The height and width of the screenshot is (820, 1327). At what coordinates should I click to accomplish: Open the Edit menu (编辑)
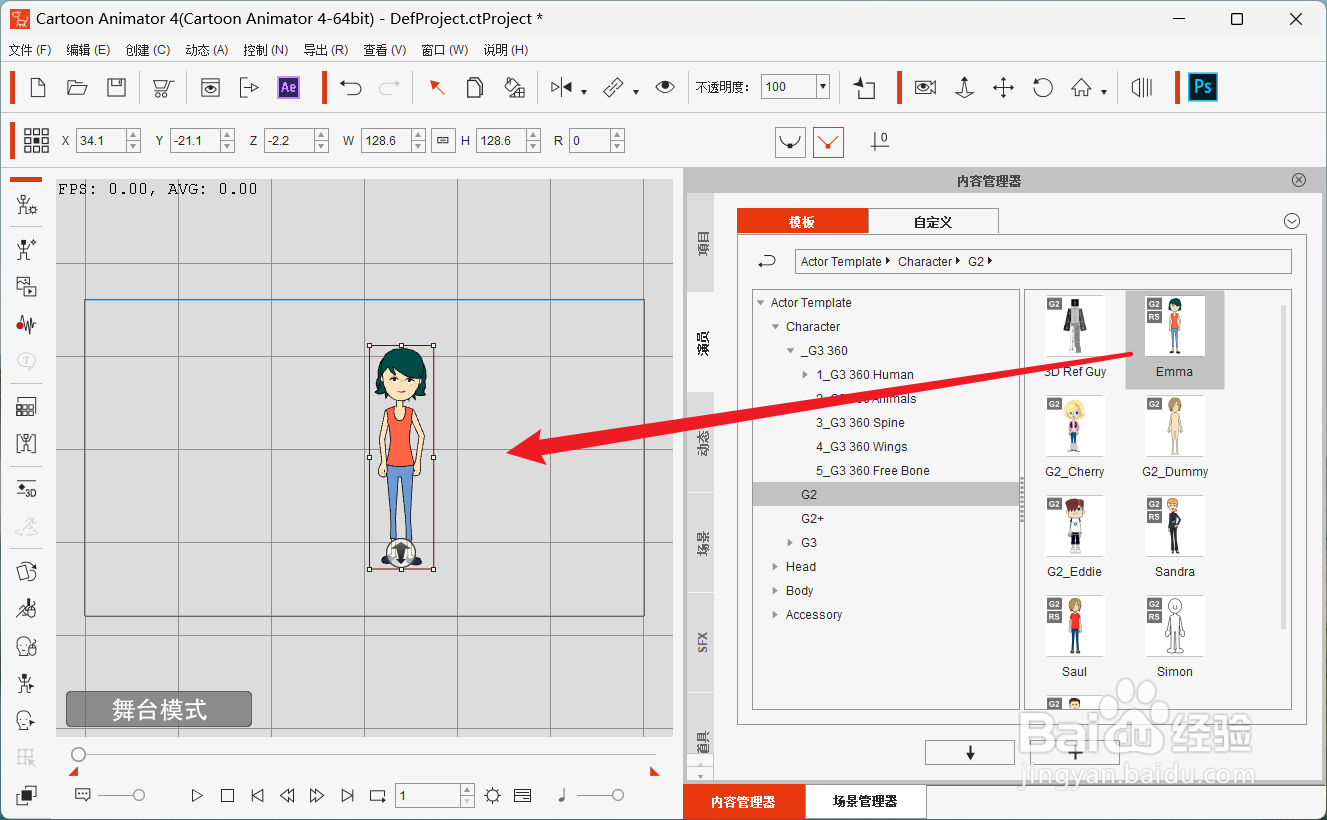88,50
